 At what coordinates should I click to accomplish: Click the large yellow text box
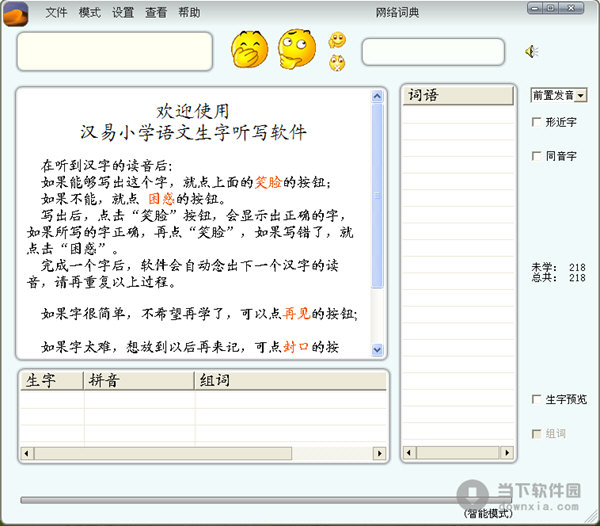115,51
